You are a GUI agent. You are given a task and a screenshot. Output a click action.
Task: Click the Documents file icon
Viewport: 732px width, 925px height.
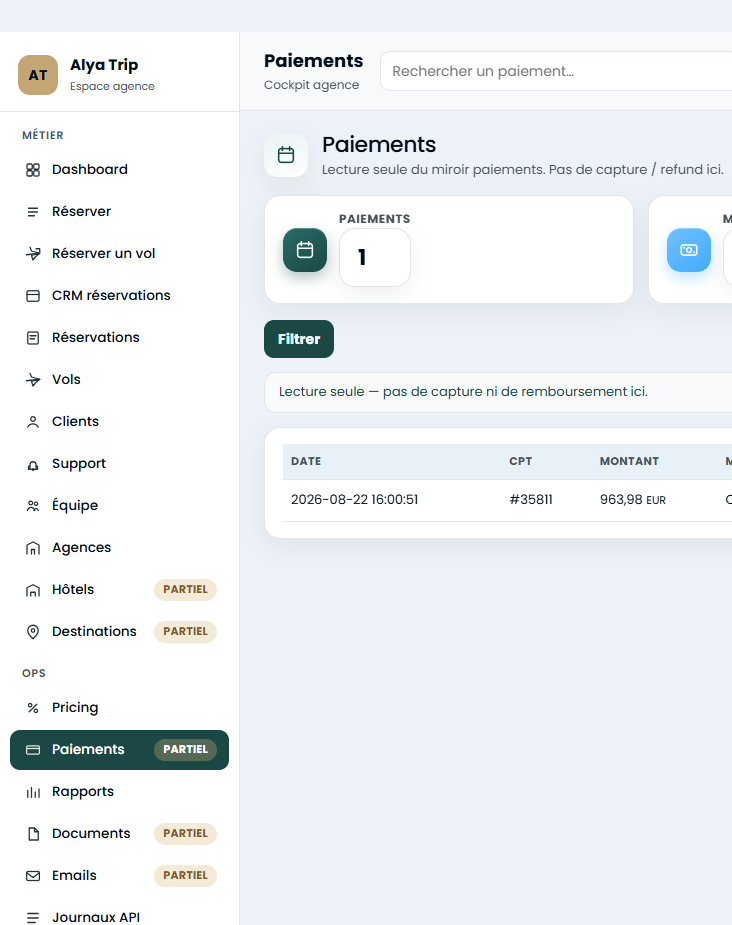(x=33, y=834)
